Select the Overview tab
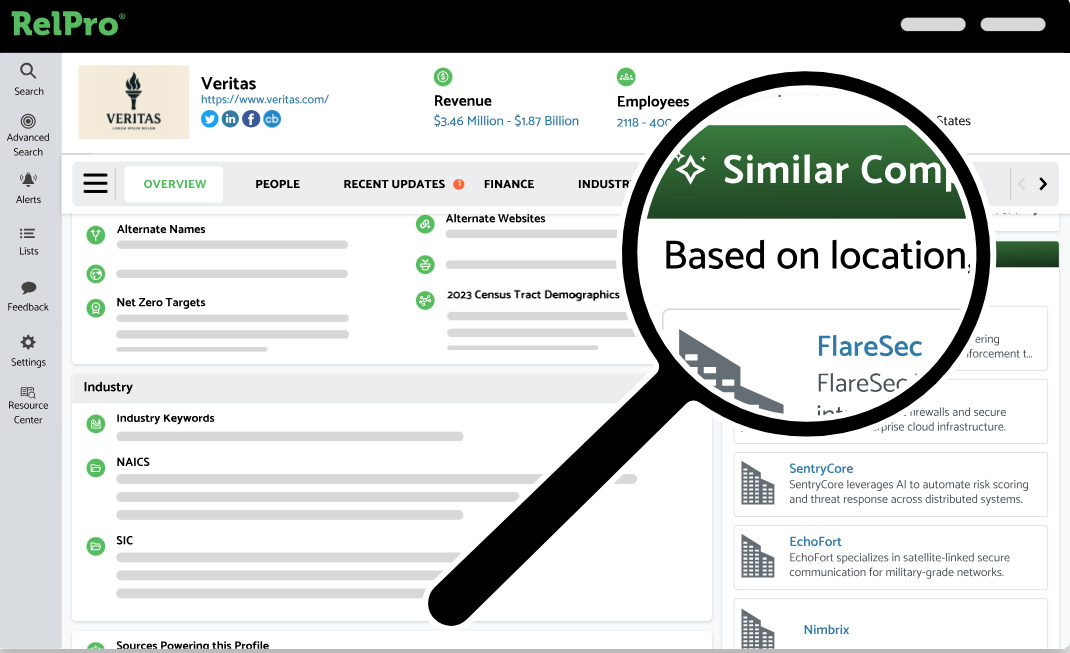Screen dimensions: 1070x653 (174, 184)
